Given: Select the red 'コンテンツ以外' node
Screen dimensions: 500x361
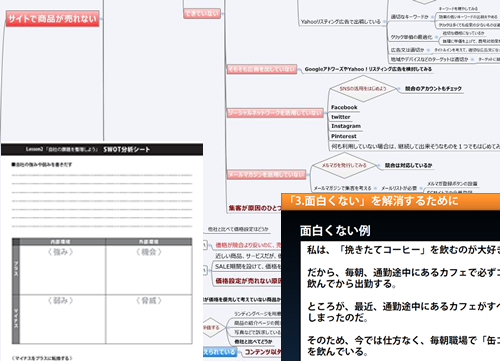Looking at the screenshot, I should [263, 352].
